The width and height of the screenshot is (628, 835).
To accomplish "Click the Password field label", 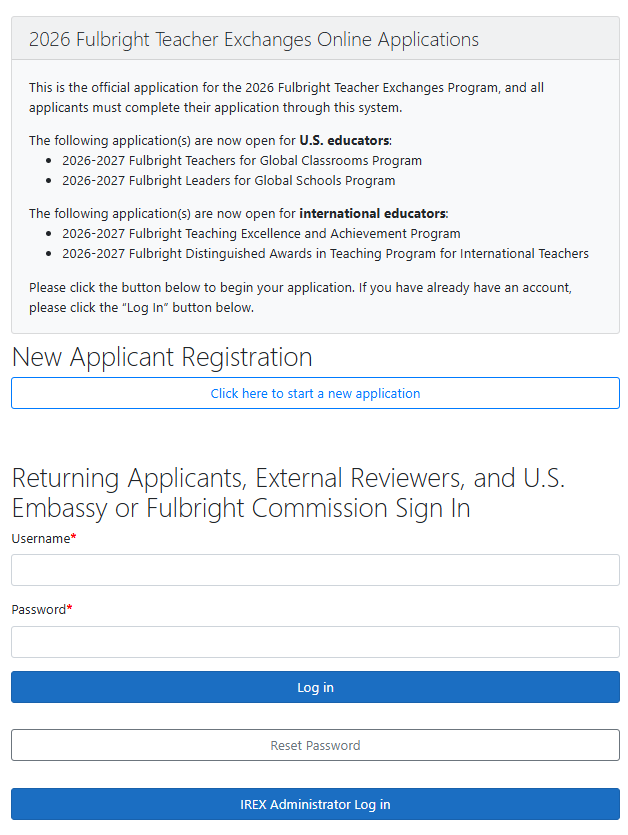I will [x=39, y=610].
